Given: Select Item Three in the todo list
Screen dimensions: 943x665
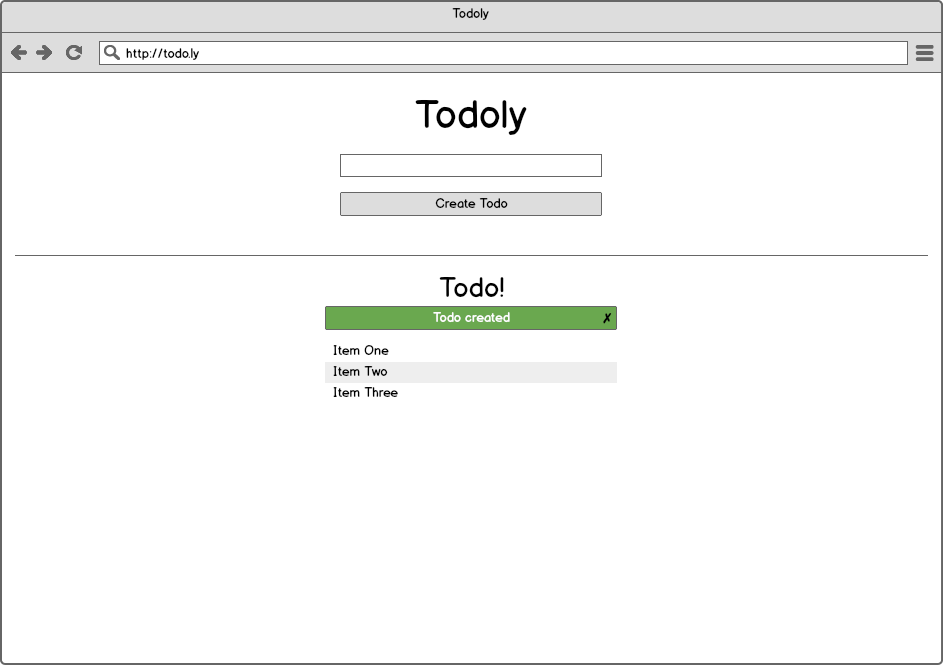Looking at the screenshot, I should [471, 393].
